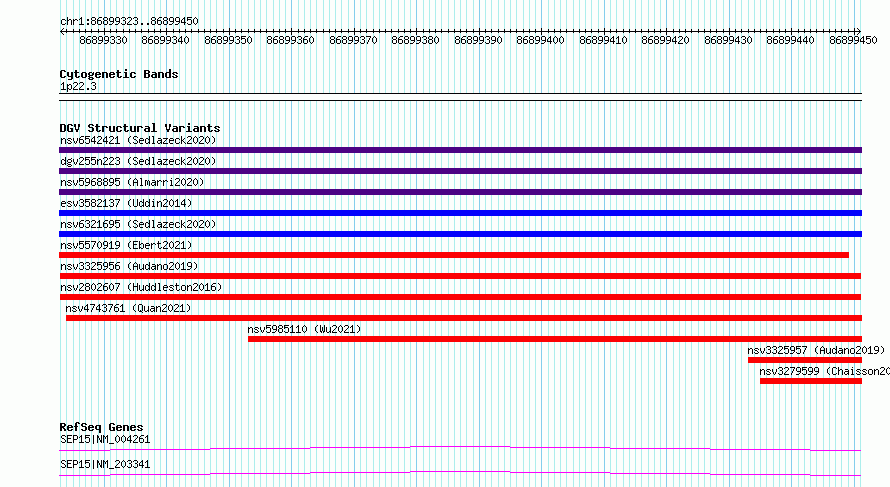Image resolution: width=890 pixels, height=487 pixels.
Task: Select the purple bar under nsv6542421
Action: (460, 150)
